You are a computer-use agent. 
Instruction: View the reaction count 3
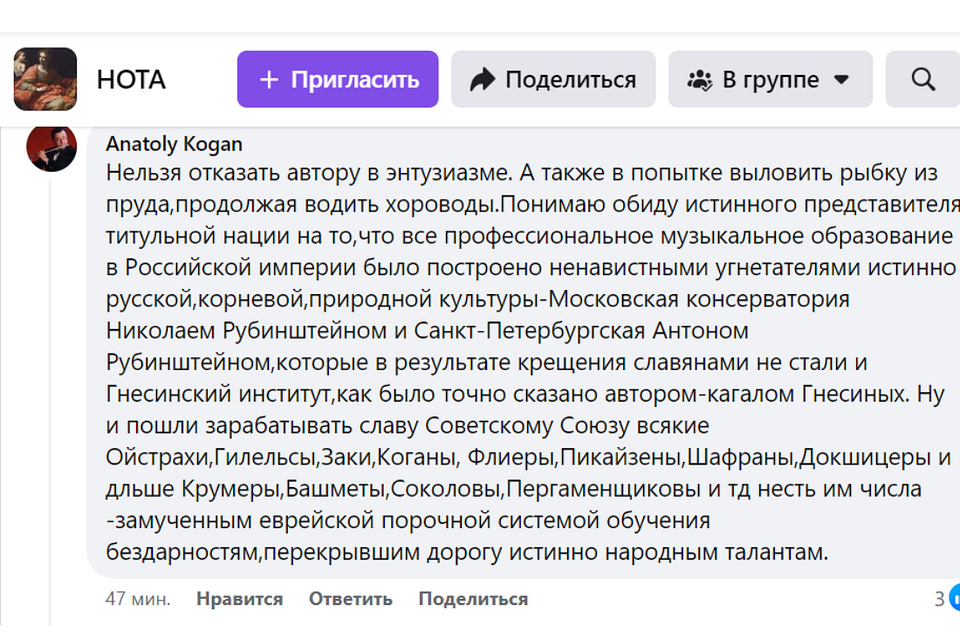pos(939,599)
